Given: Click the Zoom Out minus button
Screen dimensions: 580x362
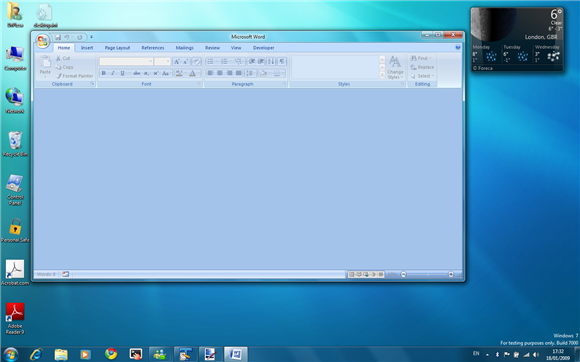Looking at the screenshot, I should [x=404, y=274].
